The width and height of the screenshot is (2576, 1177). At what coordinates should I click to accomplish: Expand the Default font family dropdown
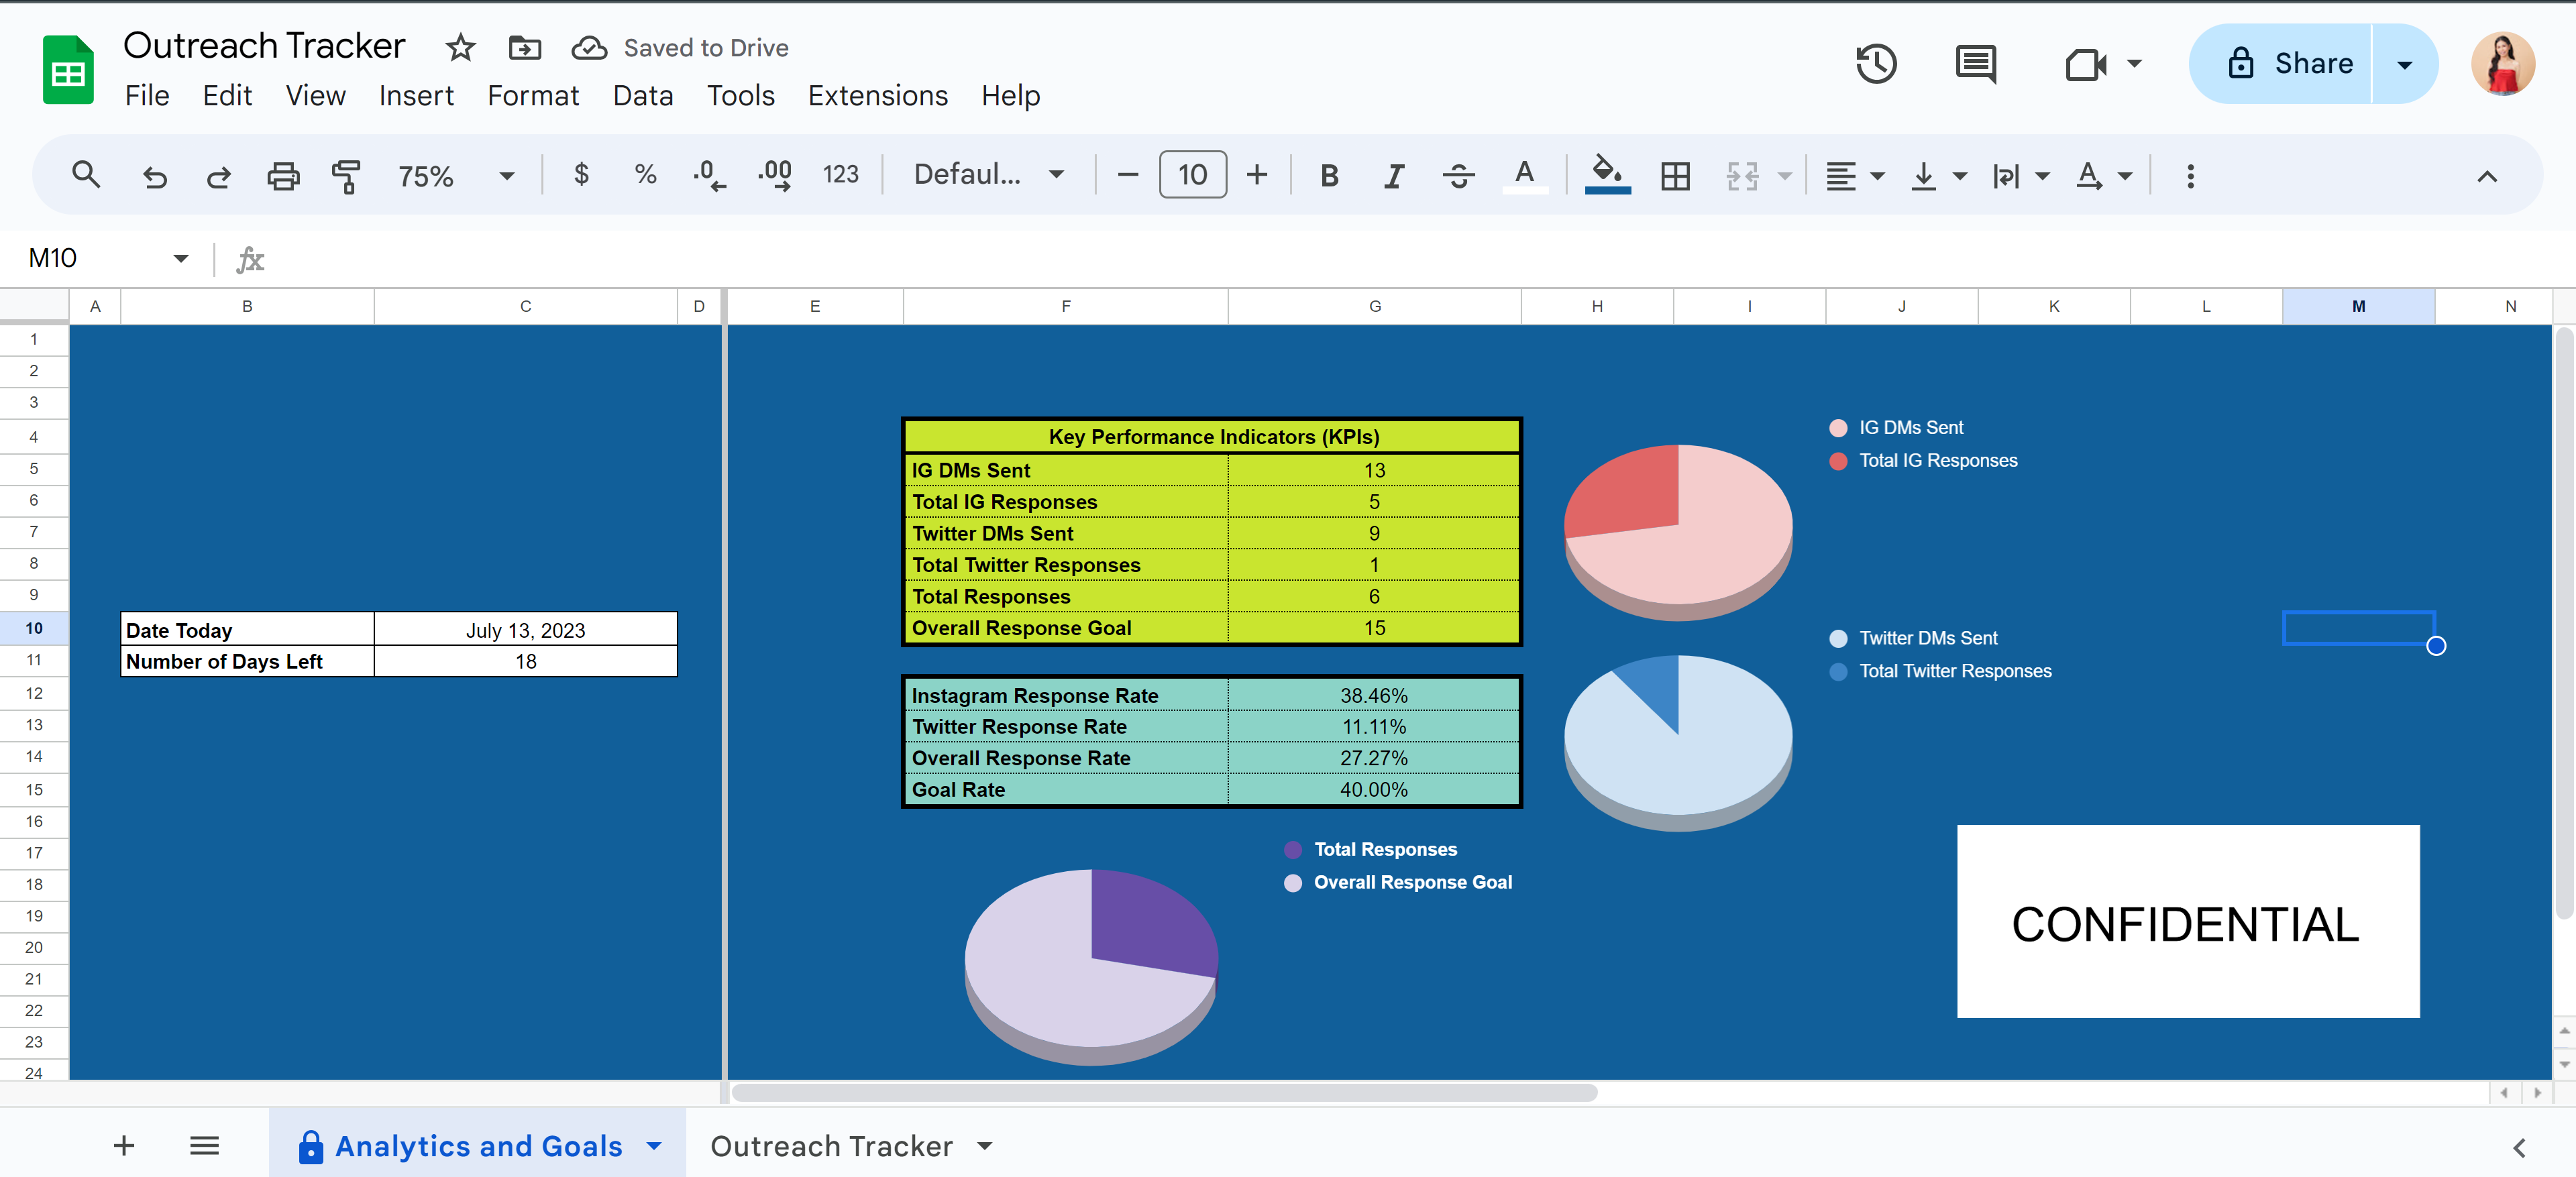[988, 175]
